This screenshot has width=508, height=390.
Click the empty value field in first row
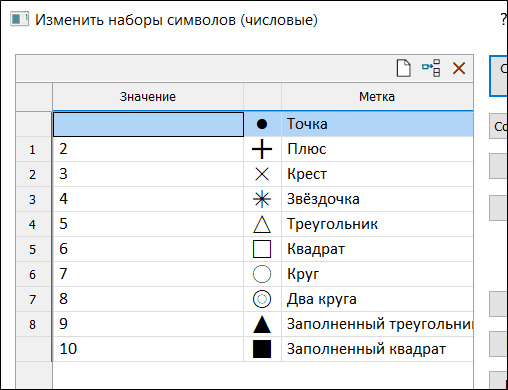click(148, 124)
